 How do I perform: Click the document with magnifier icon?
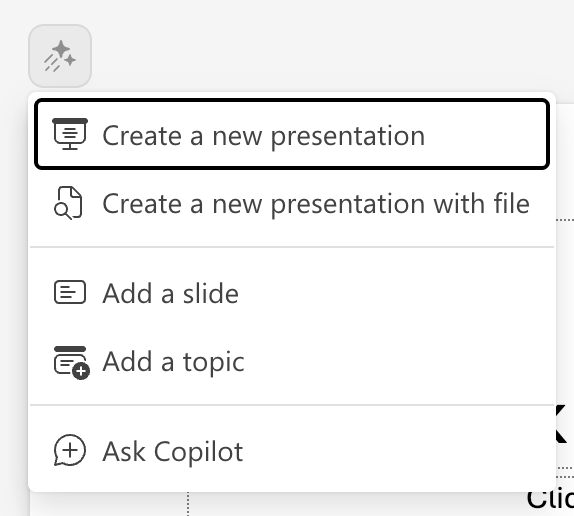coord(68,203)
